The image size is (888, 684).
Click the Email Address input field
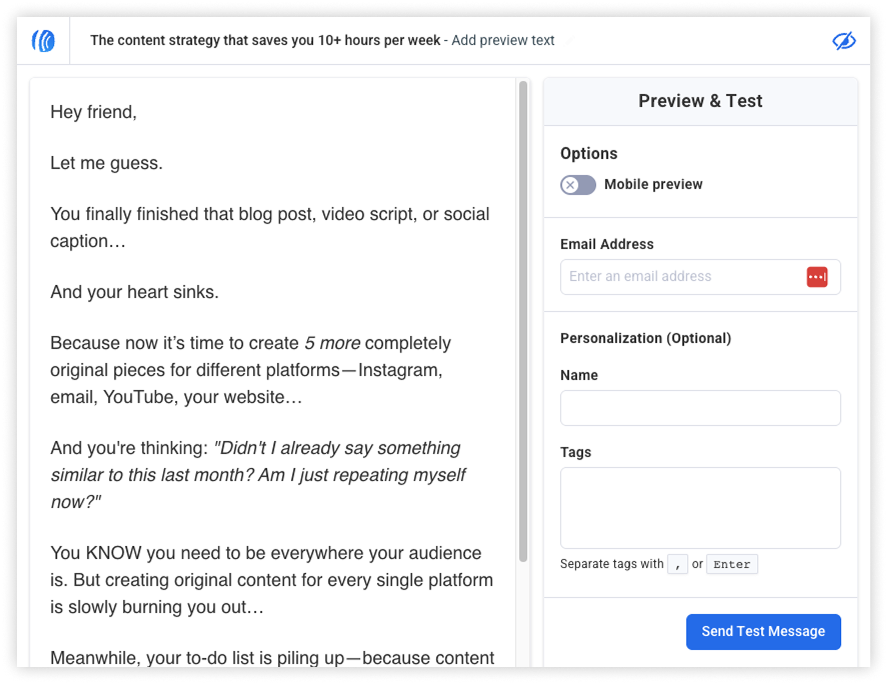[x=700, y=277]
